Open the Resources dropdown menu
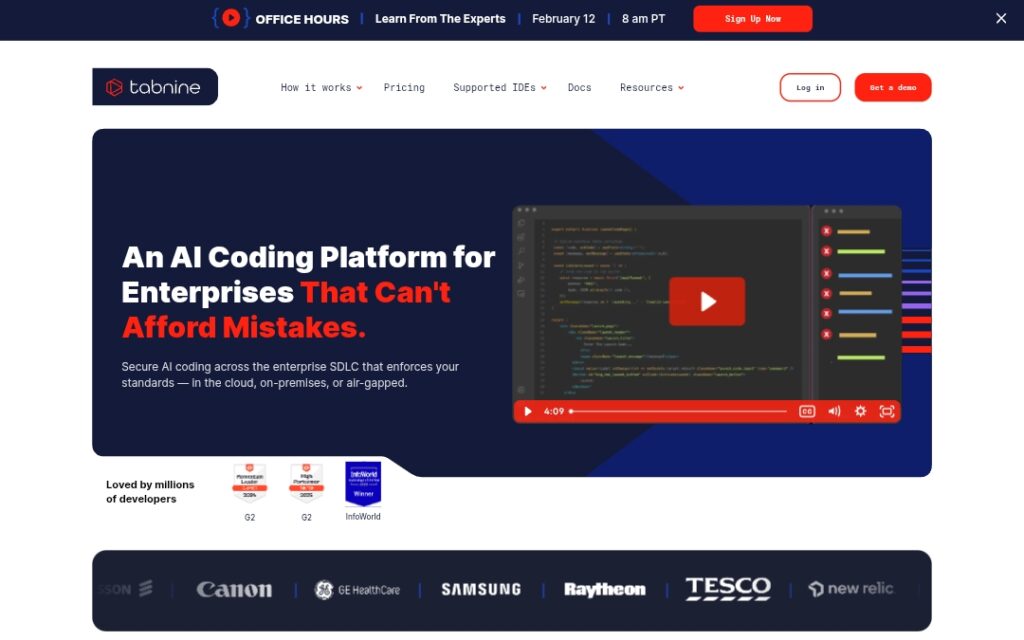1024x640 pixels. pos(651,88)
